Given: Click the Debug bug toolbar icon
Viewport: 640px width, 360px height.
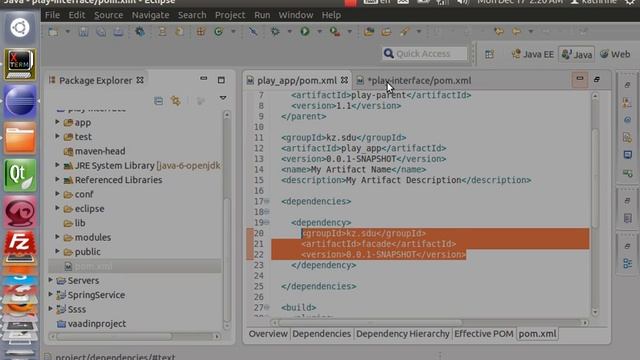Looking at the screenshot, I should (275, 32).
